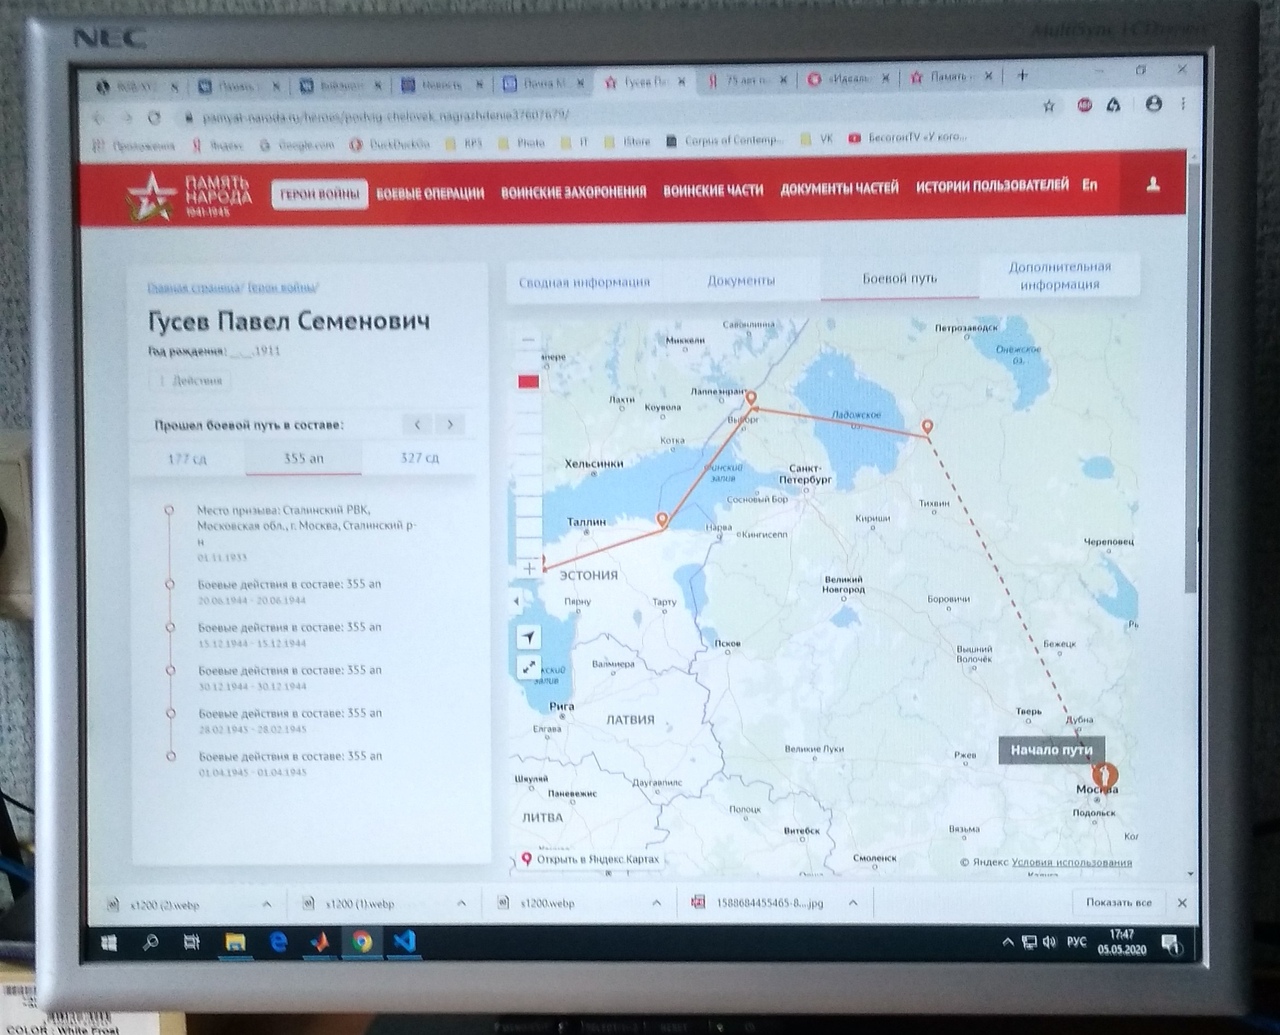Screen dimensions: 1280x1035
Task: Go to next unit with right chevron
Action: tap(451, 424)
